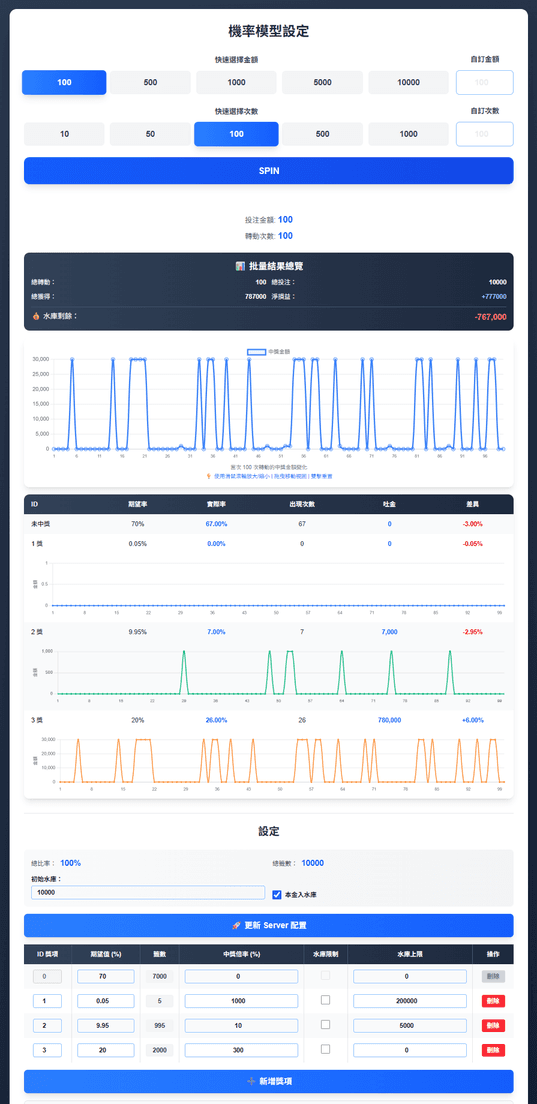Image resolution: width=537 pixels, height=1104 pixels.
Task: Choose spin count 1000 in count row
Action: [408, 134]
